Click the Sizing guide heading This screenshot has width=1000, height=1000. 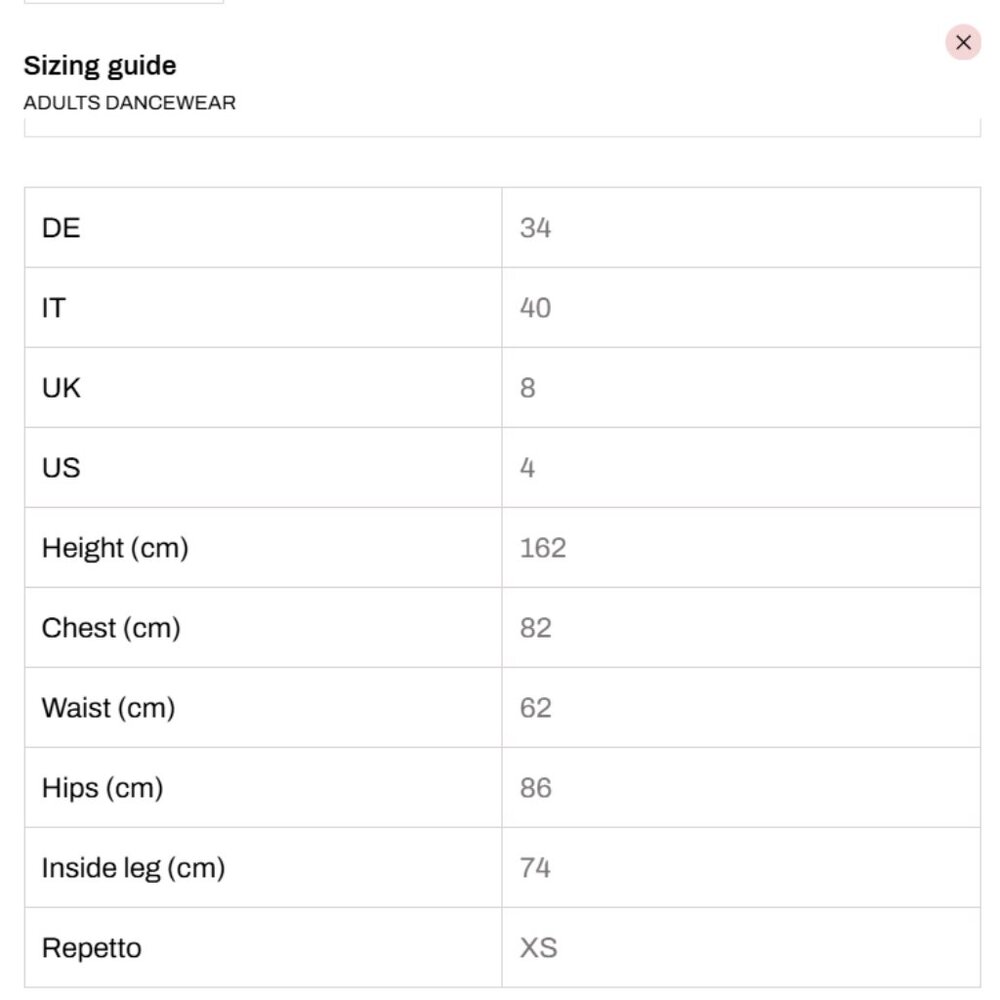[100, 66]
